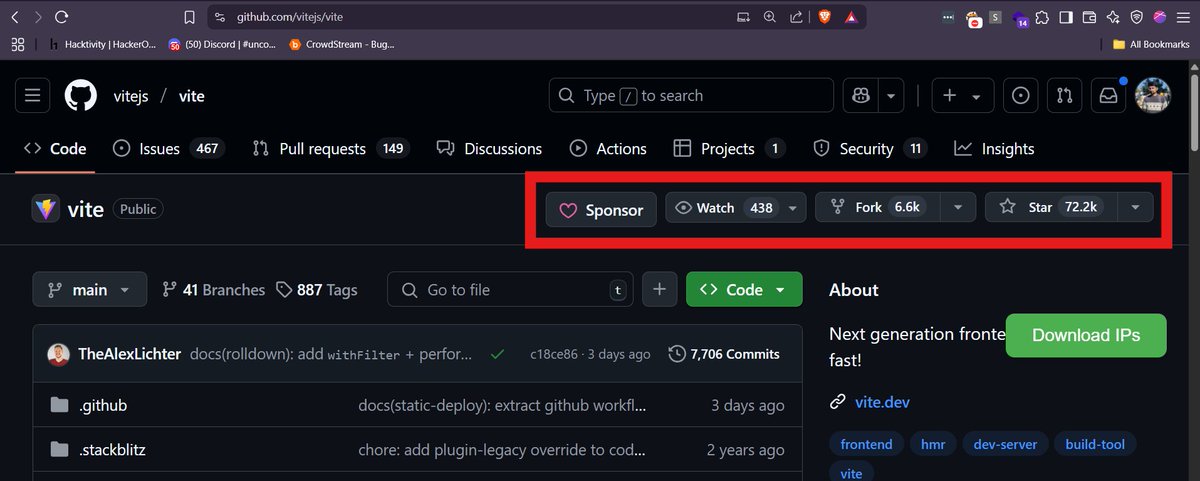Open the notifications inbox icon
1200x481 pixels.
1108,96
